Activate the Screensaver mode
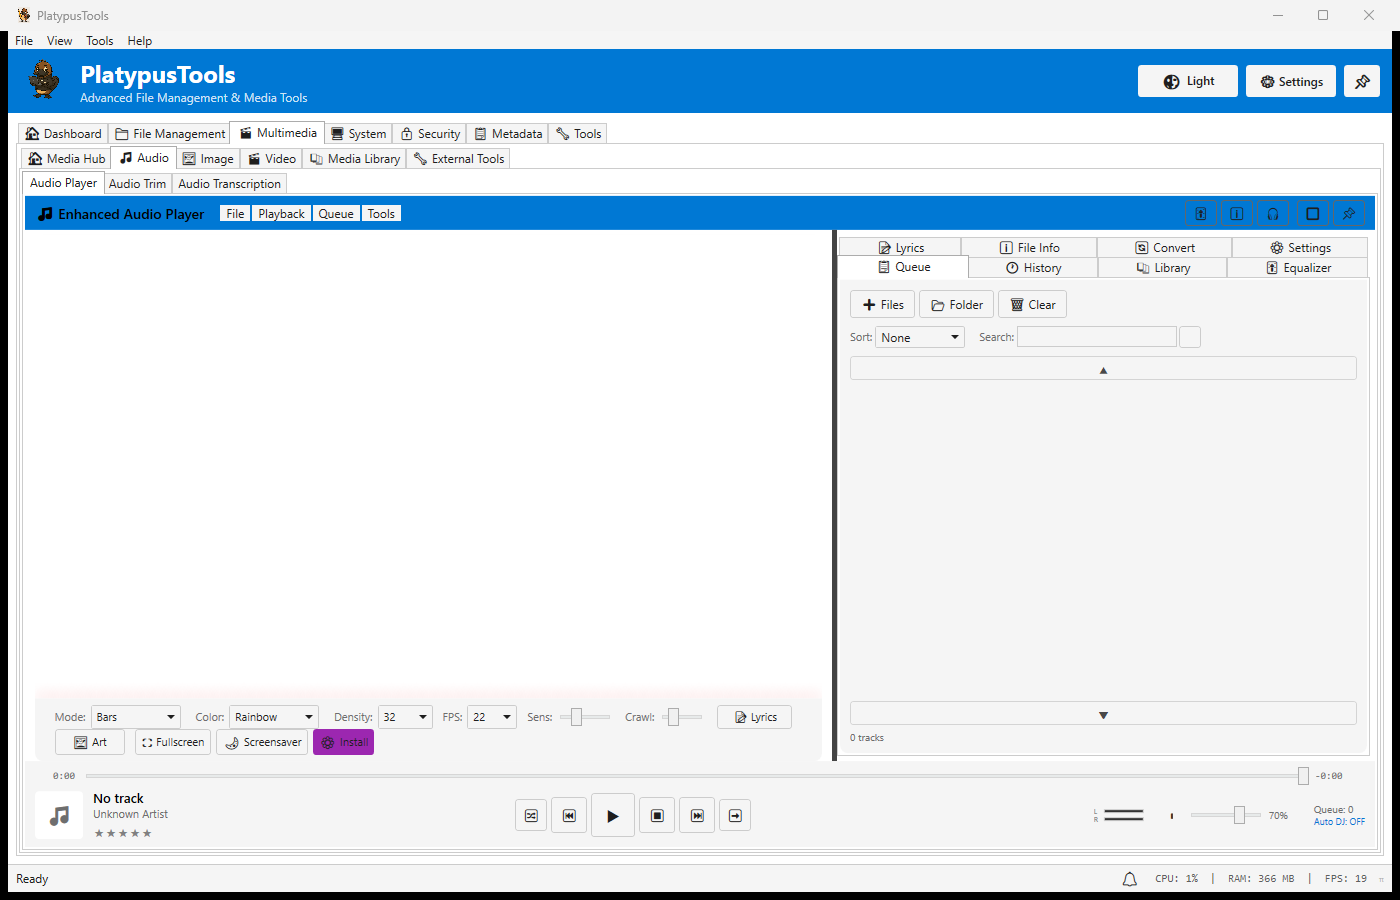 pyautogui.click(x=261, y=742)
